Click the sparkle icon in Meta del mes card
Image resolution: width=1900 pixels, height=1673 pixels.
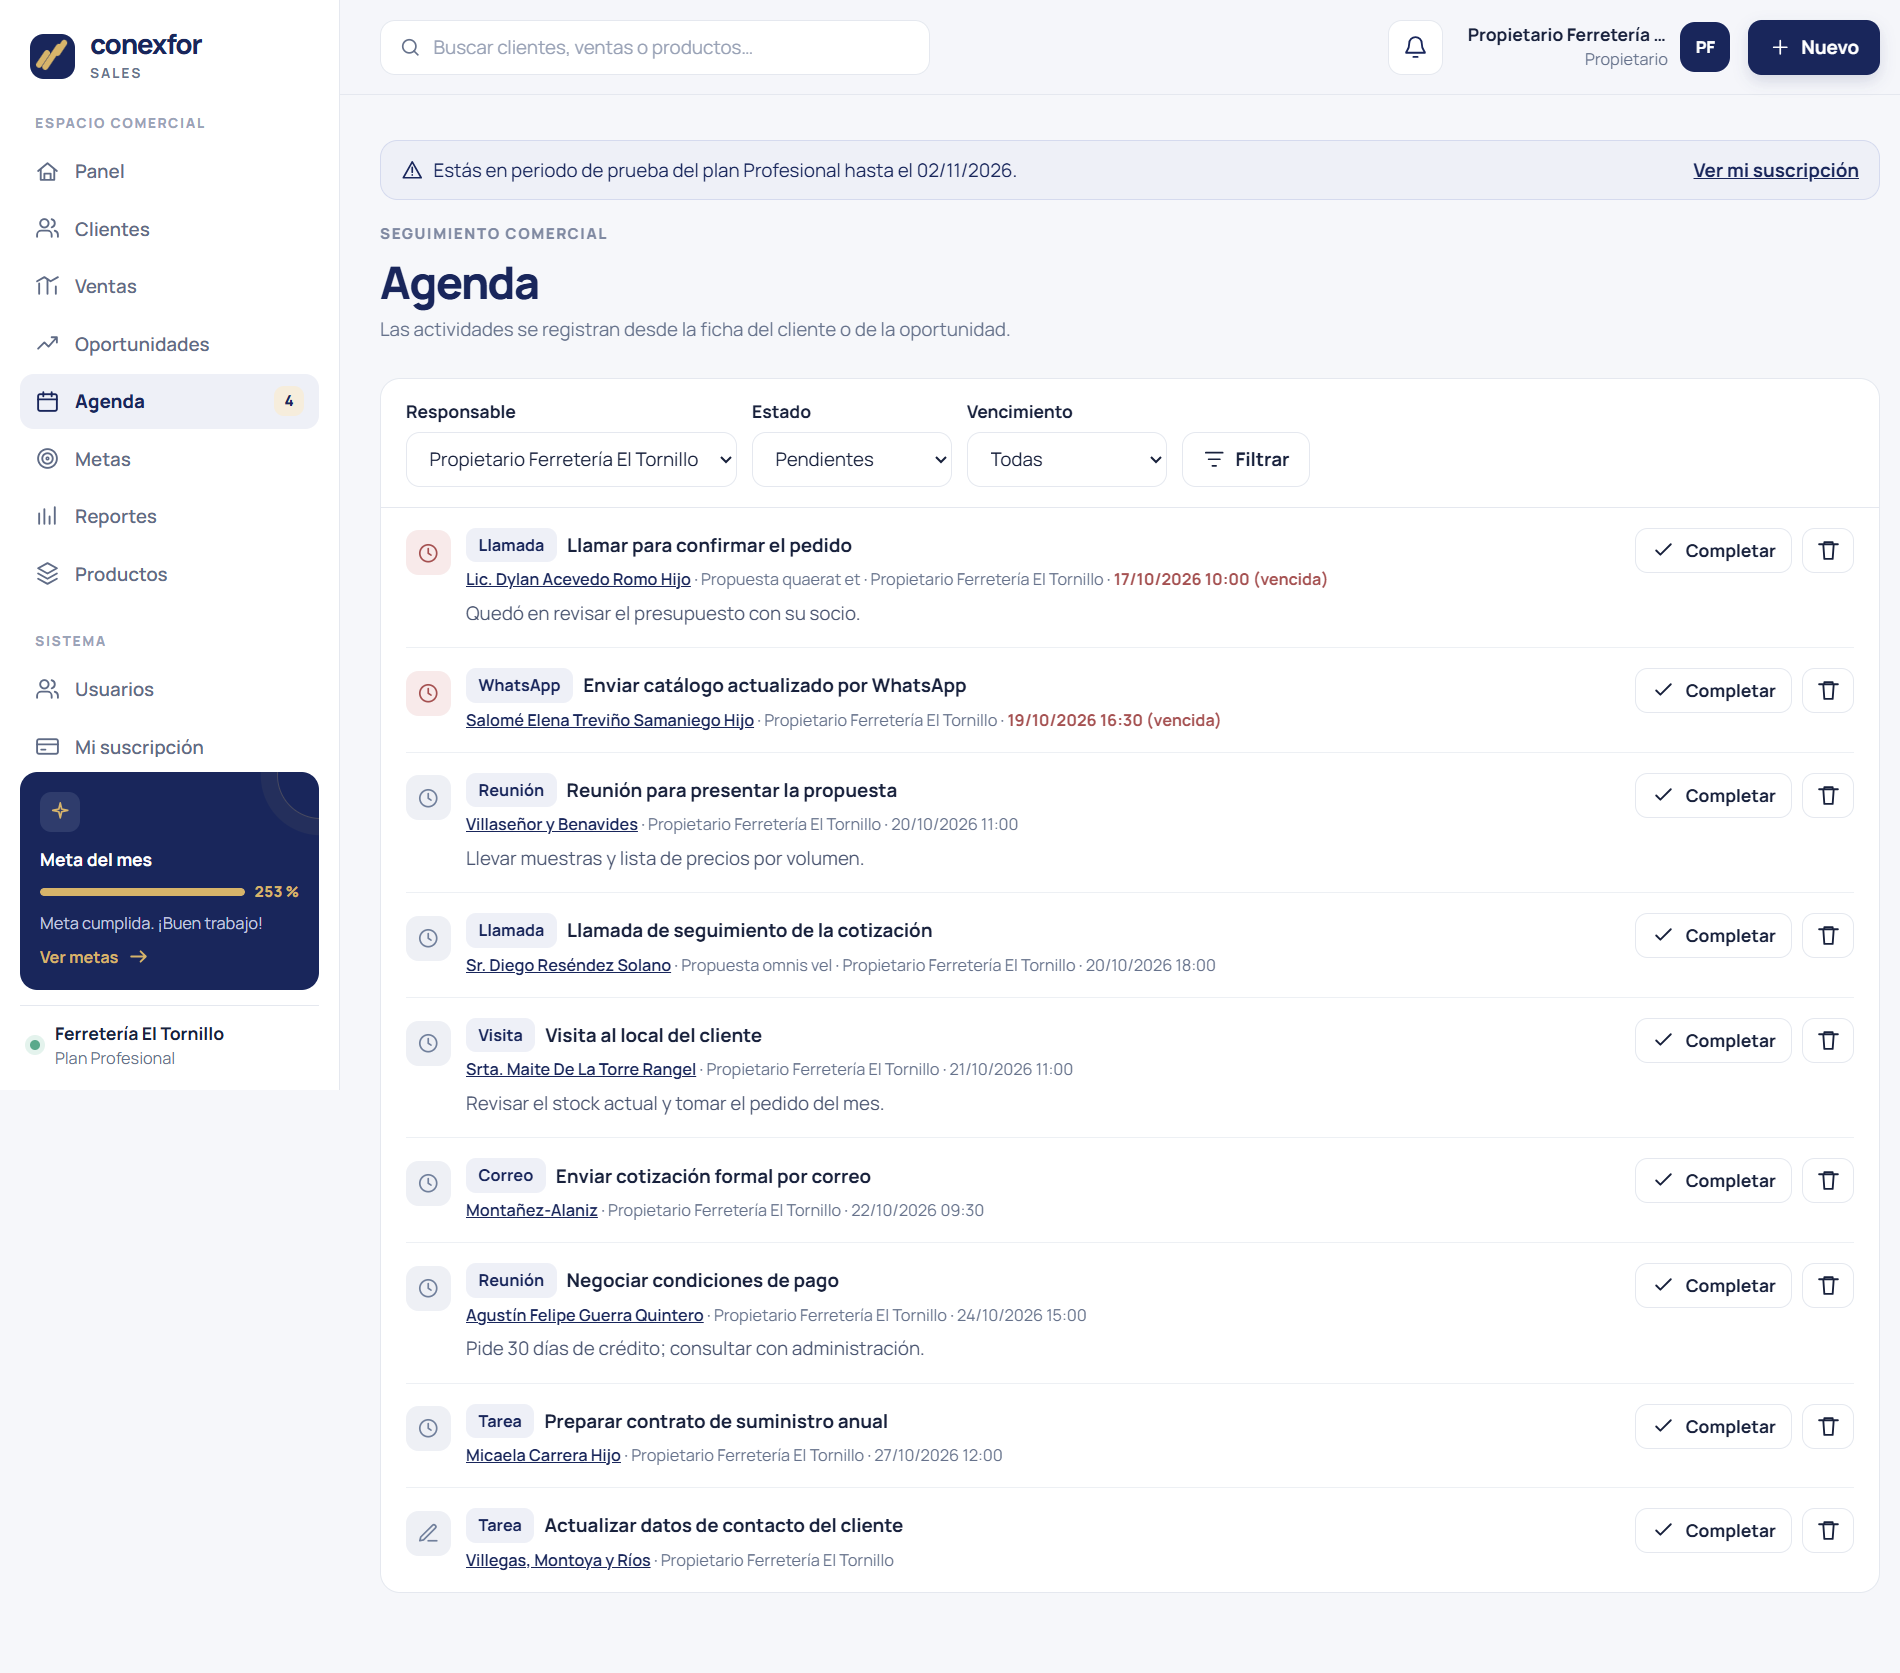[60, 811]
